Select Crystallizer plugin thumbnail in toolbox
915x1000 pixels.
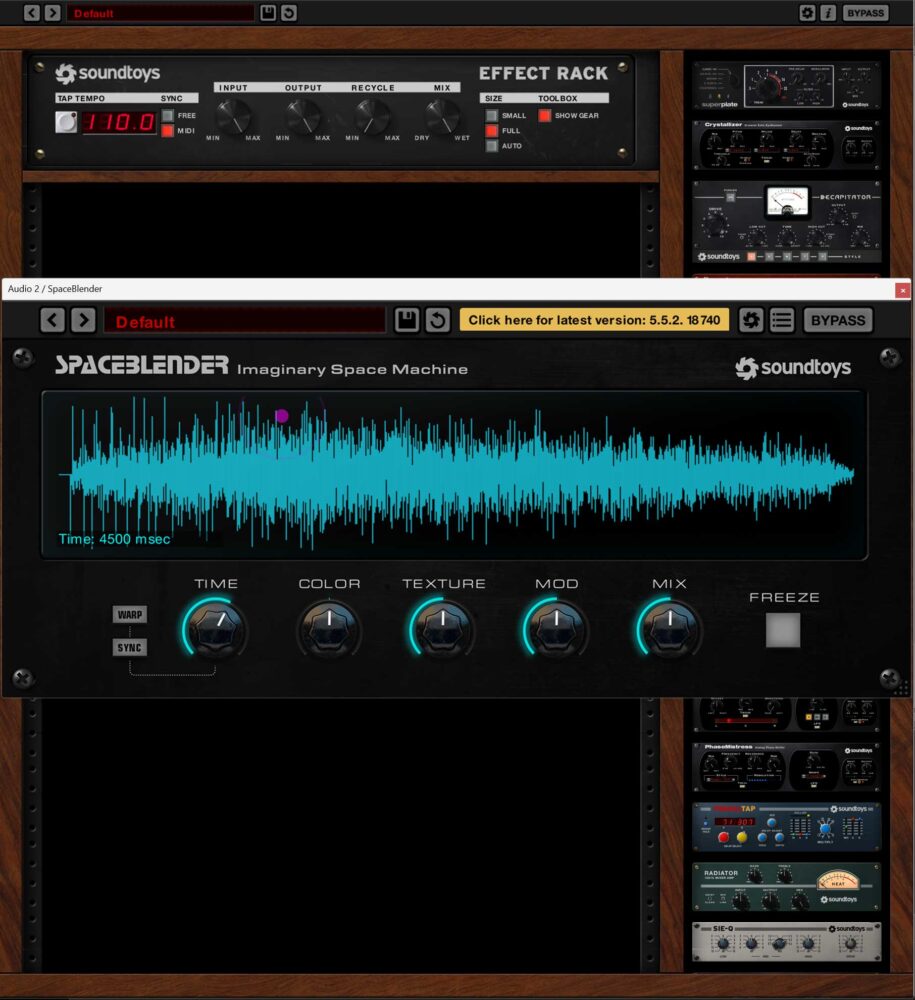pyautogui.click(x=786, y=145)
